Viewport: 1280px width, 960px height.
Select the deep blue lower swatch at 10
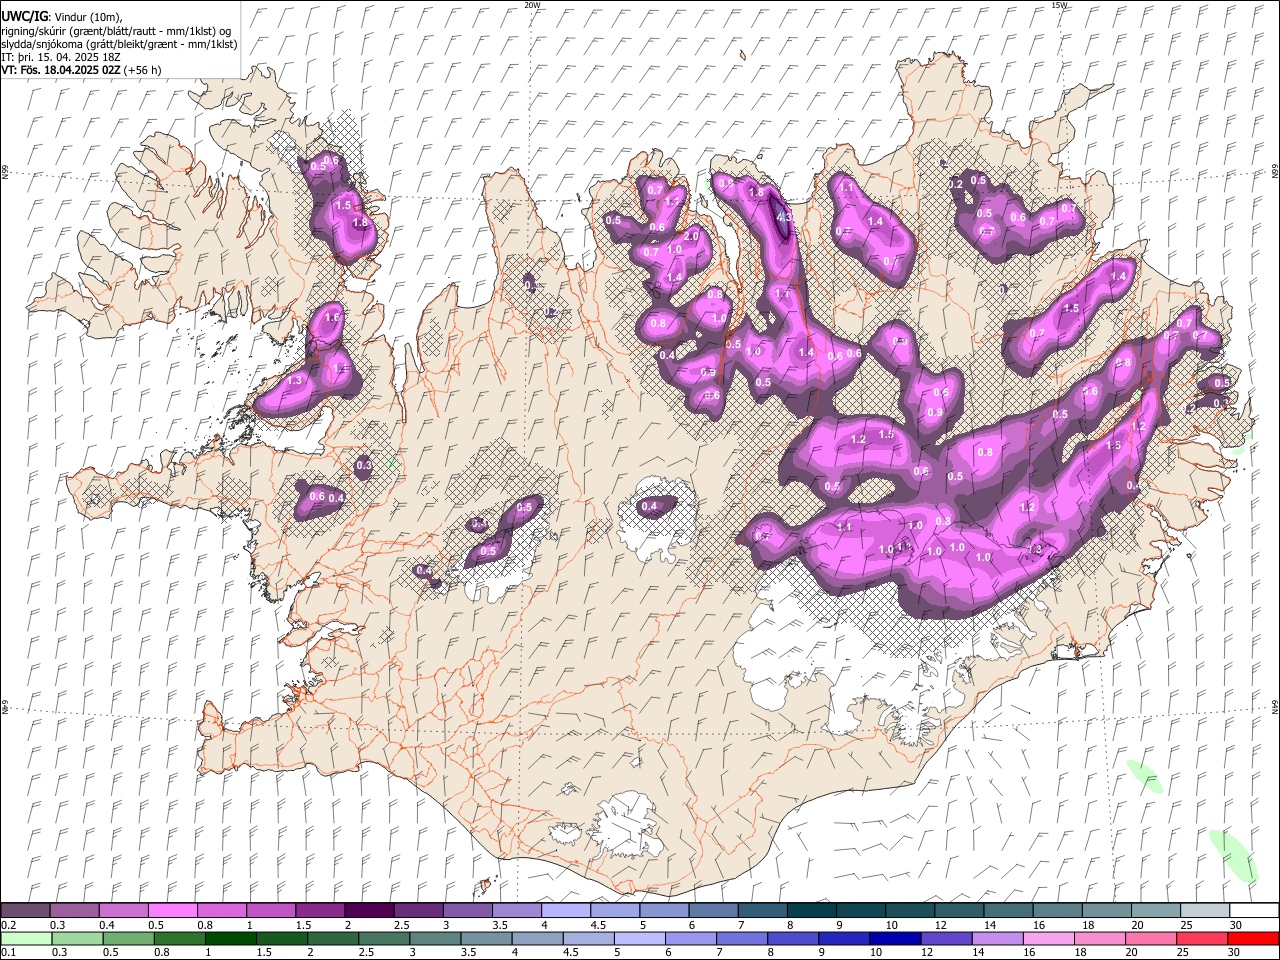pyautogui.click(x=895, y=938)
